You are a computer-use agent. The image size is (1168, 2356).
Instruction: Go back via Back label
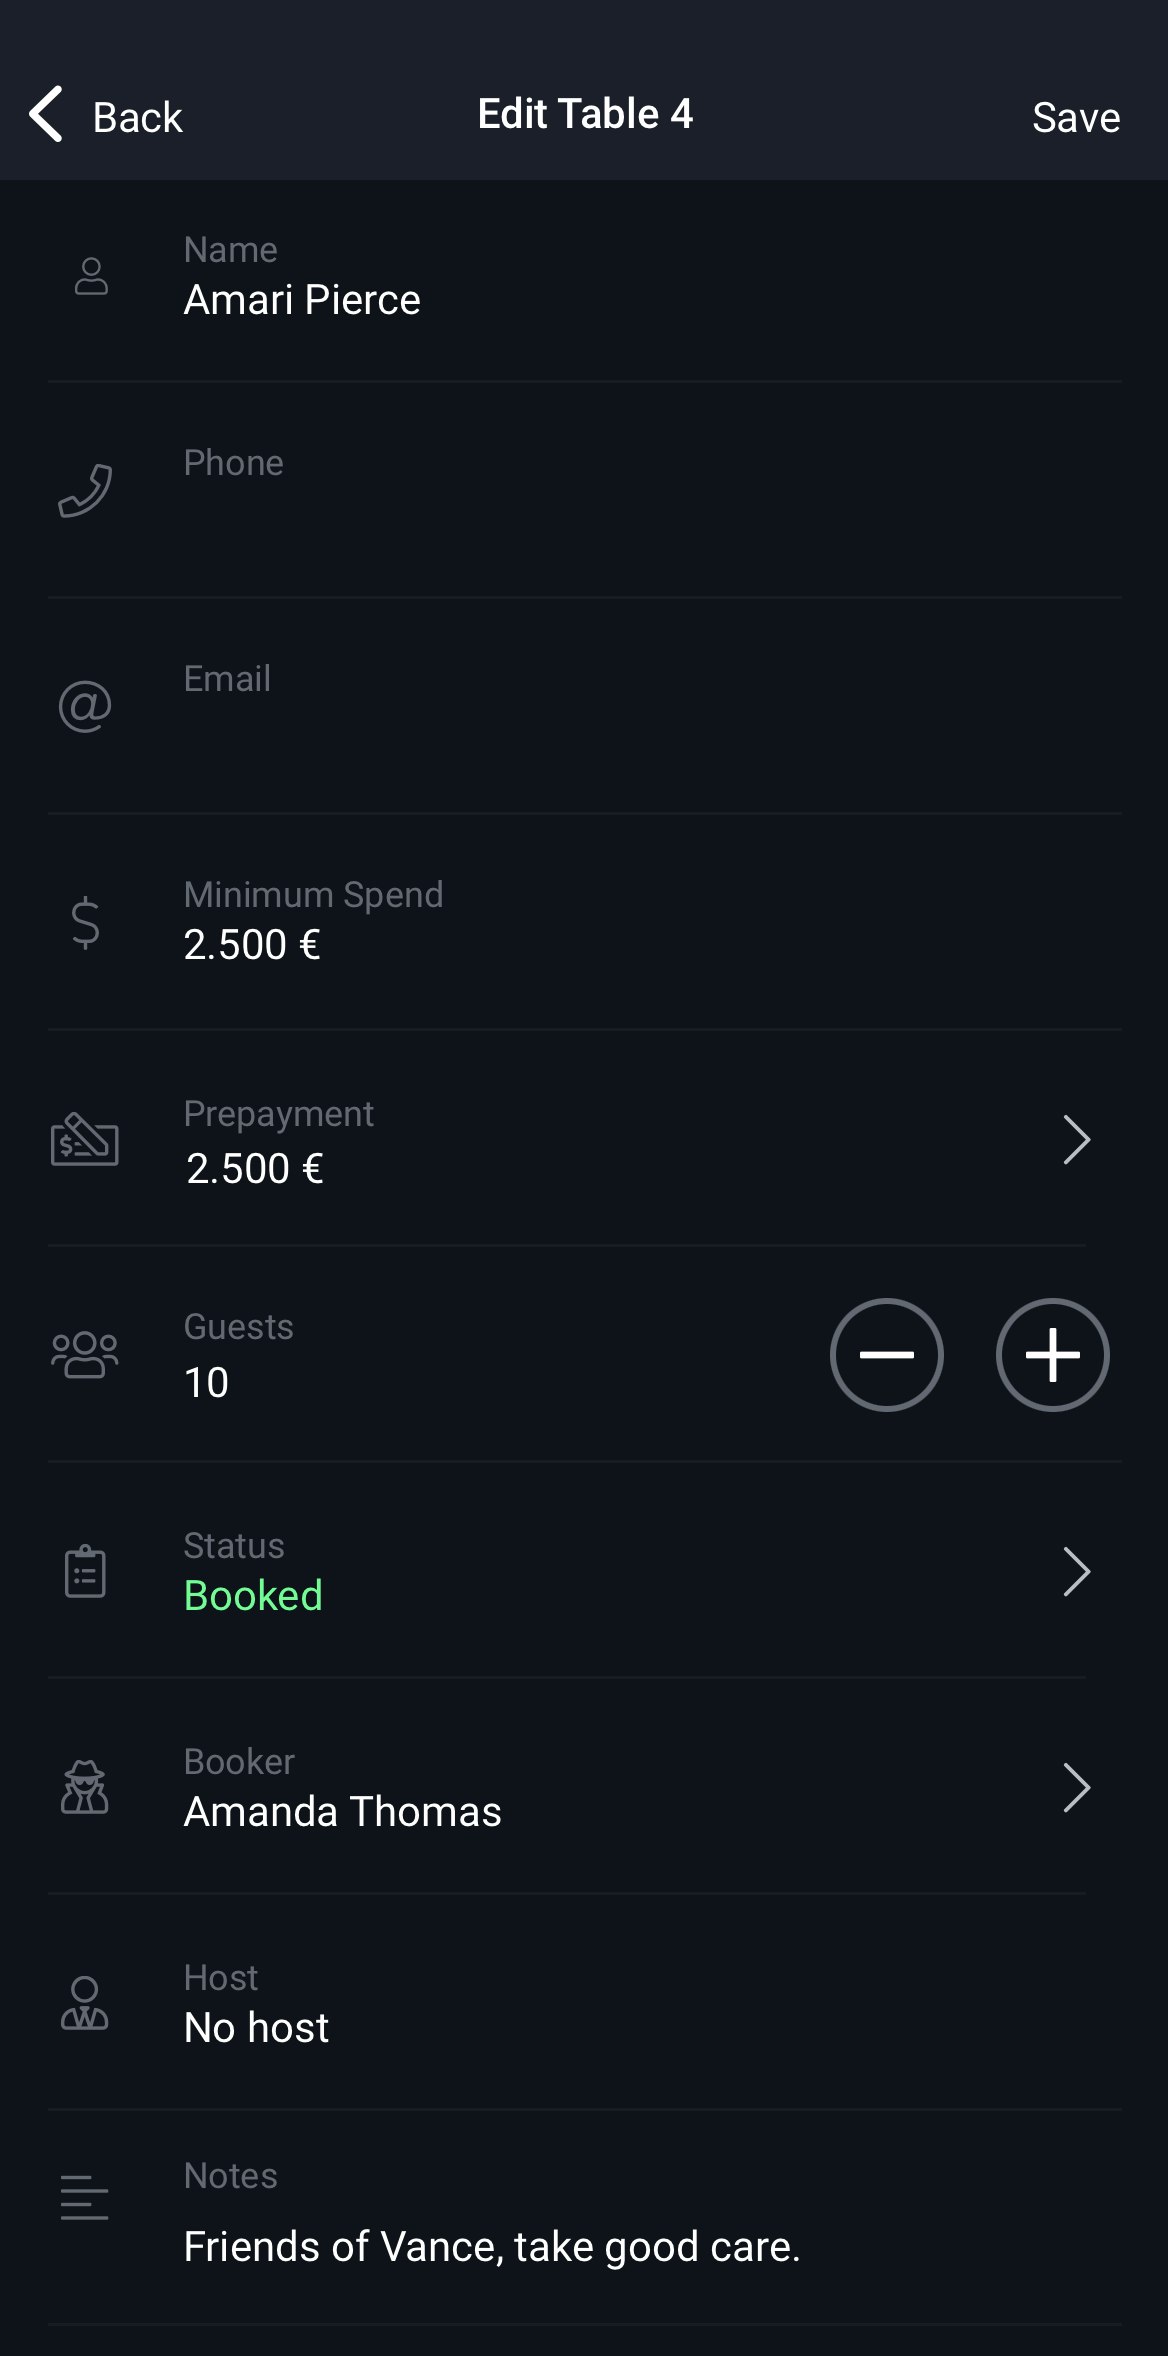tap(137, 117)
